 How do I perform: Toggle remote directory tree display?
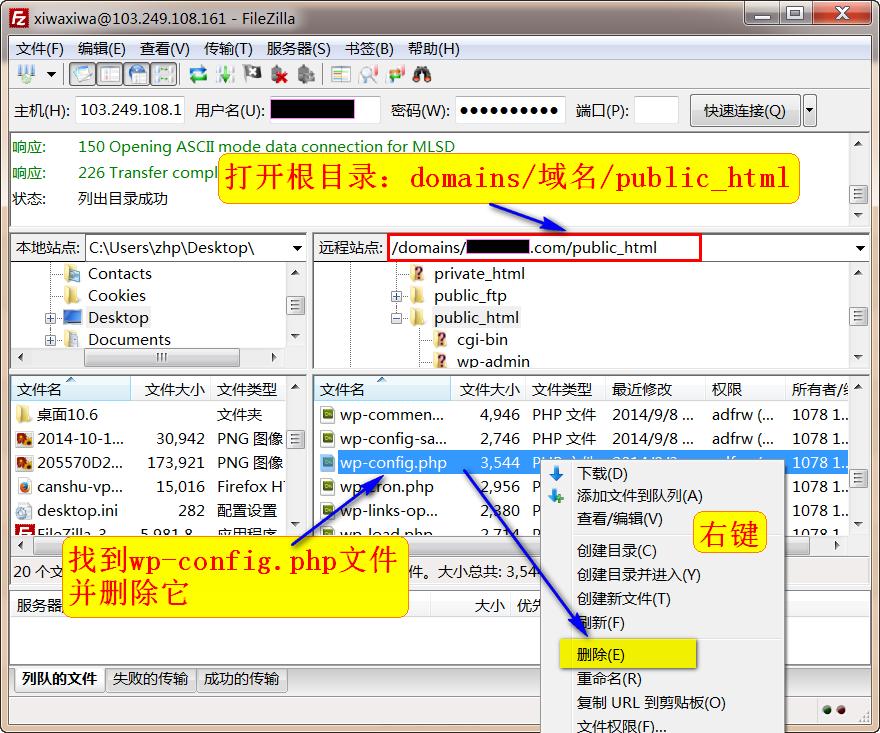(x=137, y=74)
